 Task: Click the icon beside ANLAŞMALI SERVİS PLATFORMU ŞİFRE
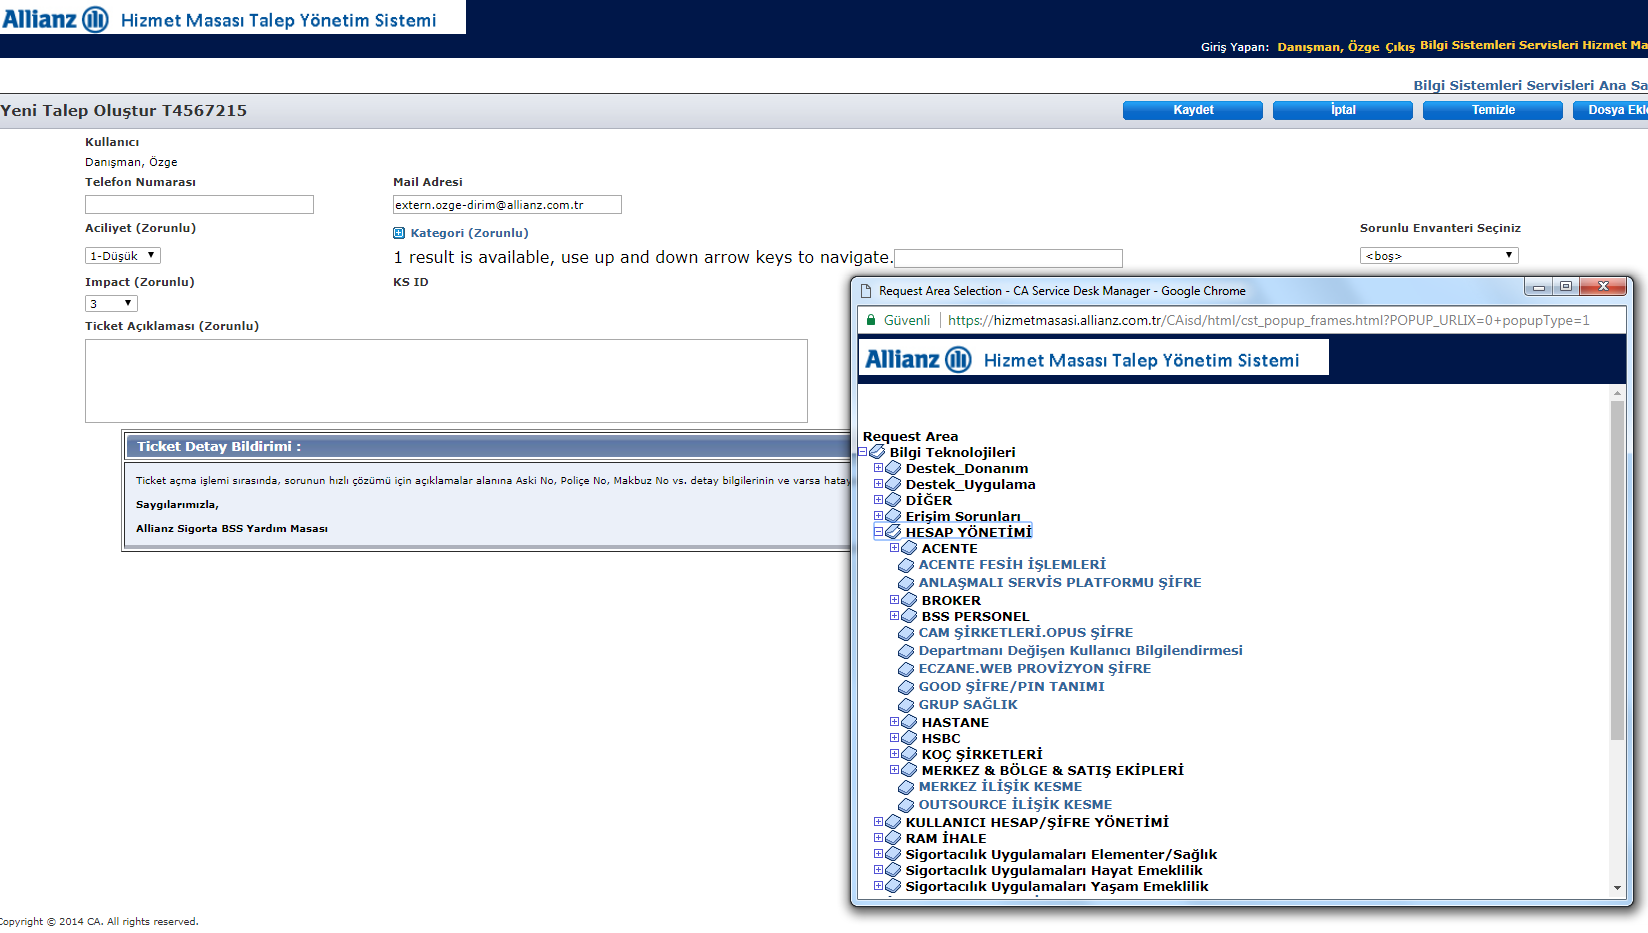point(907,583)
